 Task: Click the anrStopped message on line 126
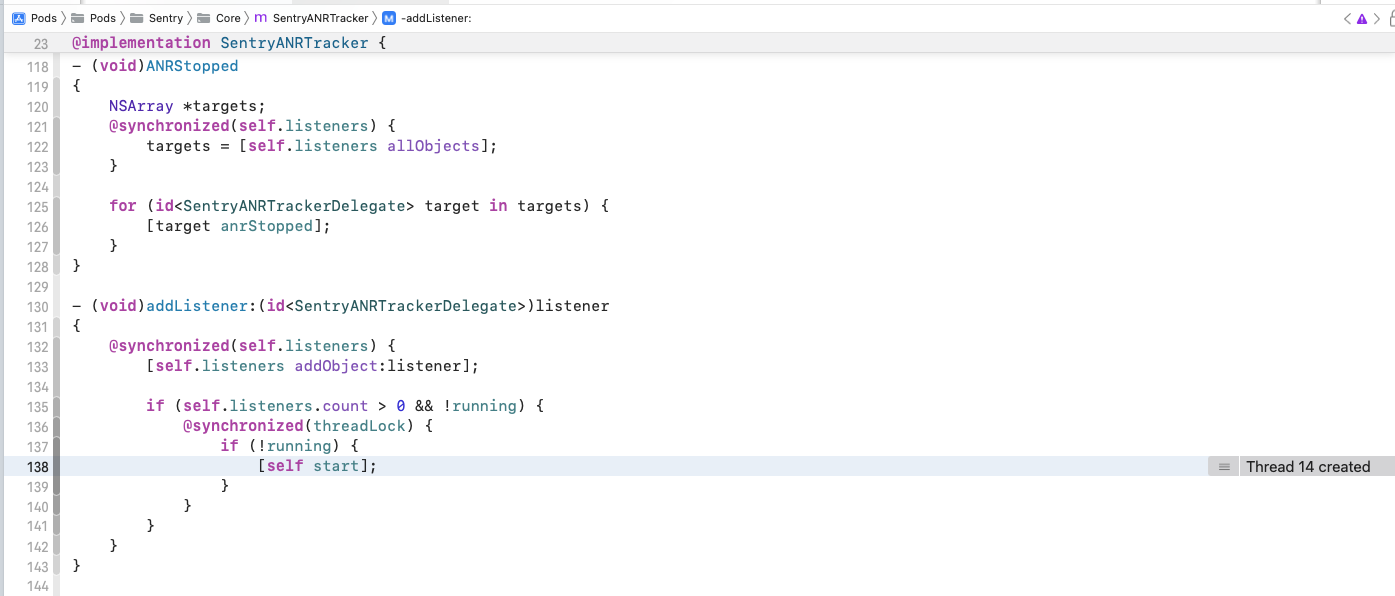click(266, 226)
